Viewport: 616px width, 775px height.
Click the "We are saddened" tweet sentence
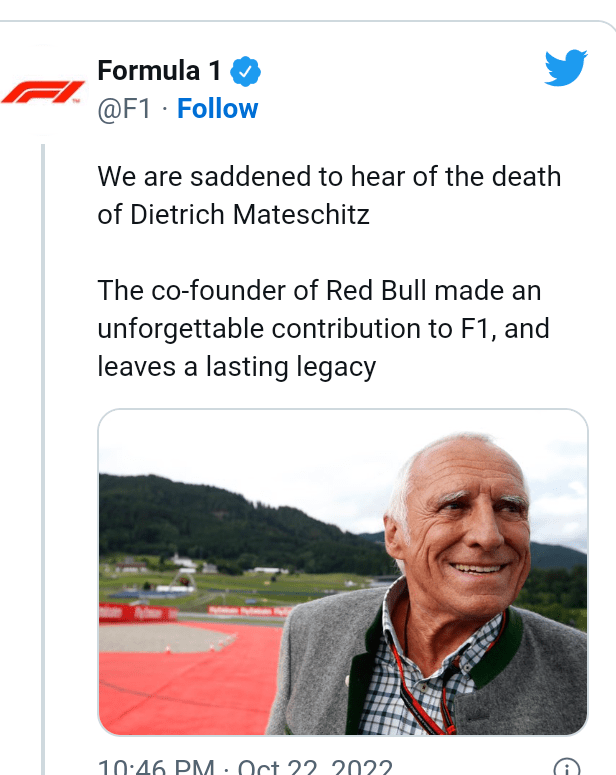point(329,177)
